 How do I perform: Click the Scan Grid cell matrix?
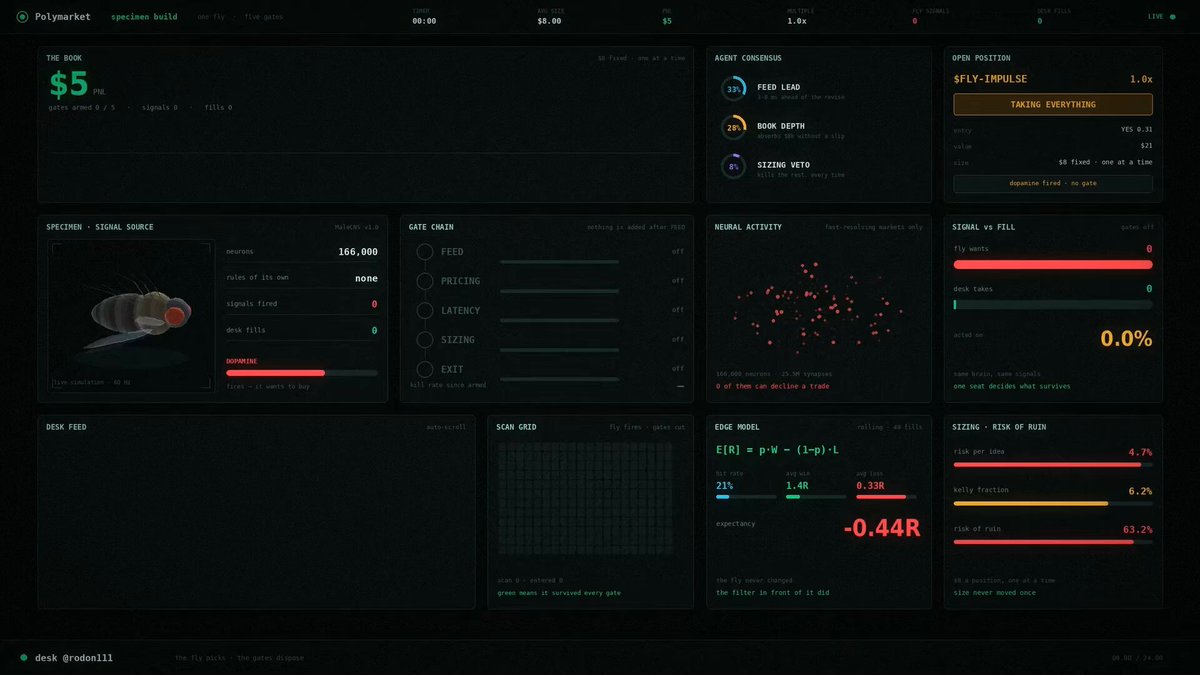click(586, 498)
